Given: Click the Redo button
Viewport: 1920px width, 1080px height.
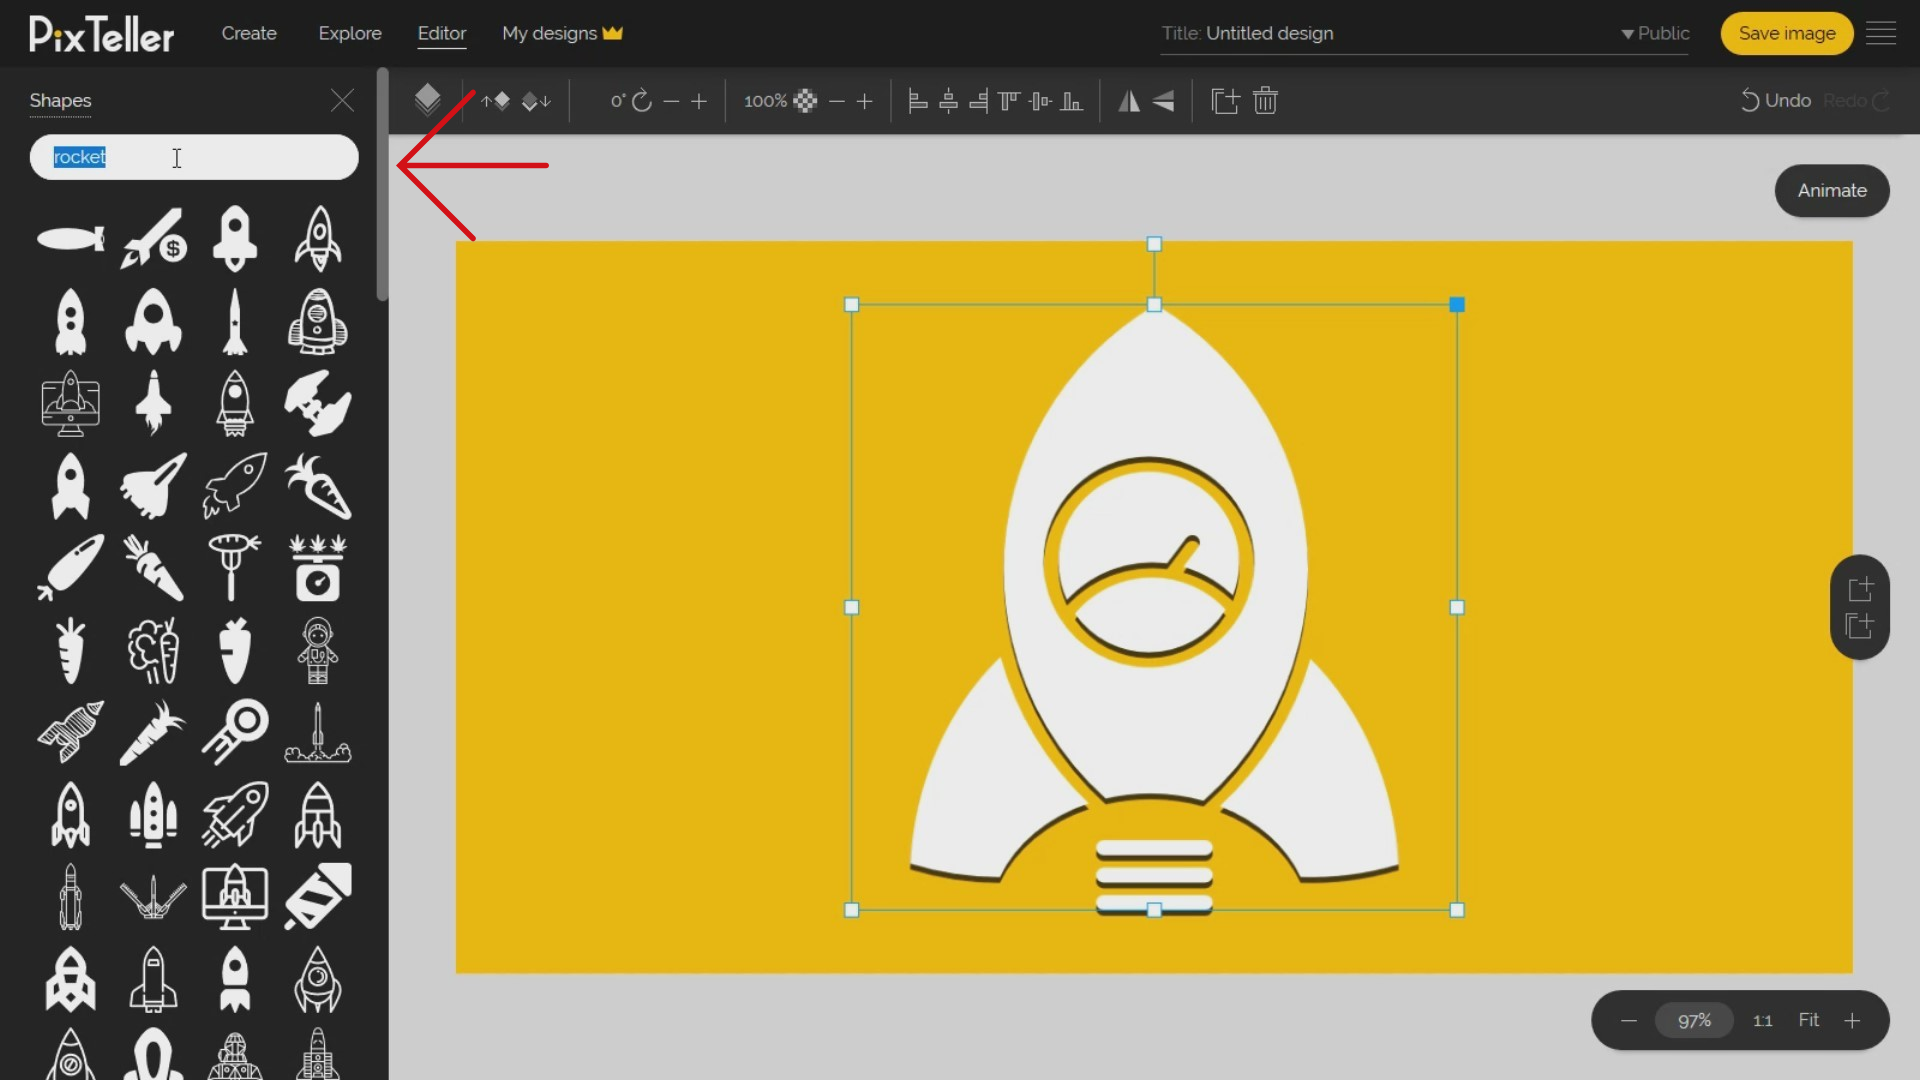Looking at the screenshot, I should pos(1856,101).
